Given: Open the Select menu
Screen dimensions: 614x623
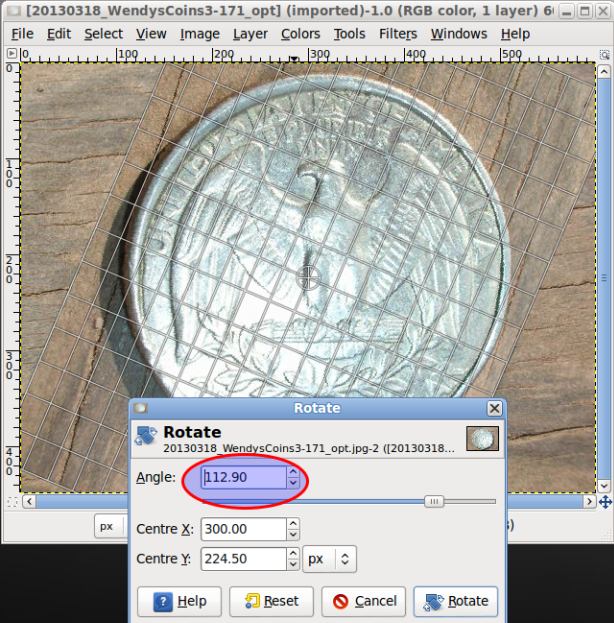Looking at the screenshot, I should [103, 34].
